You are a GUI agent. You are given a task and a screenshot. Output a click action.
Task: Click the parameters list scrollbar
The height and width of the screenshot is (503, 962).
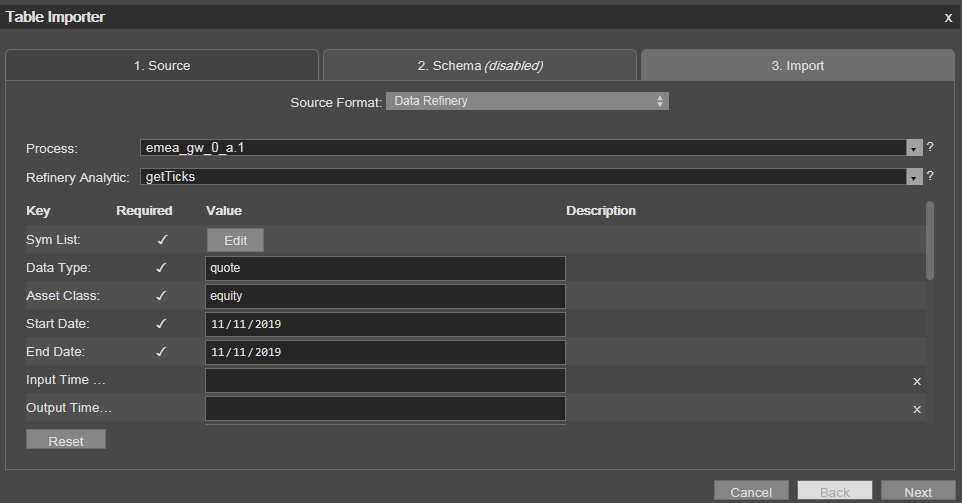[929, 240]
